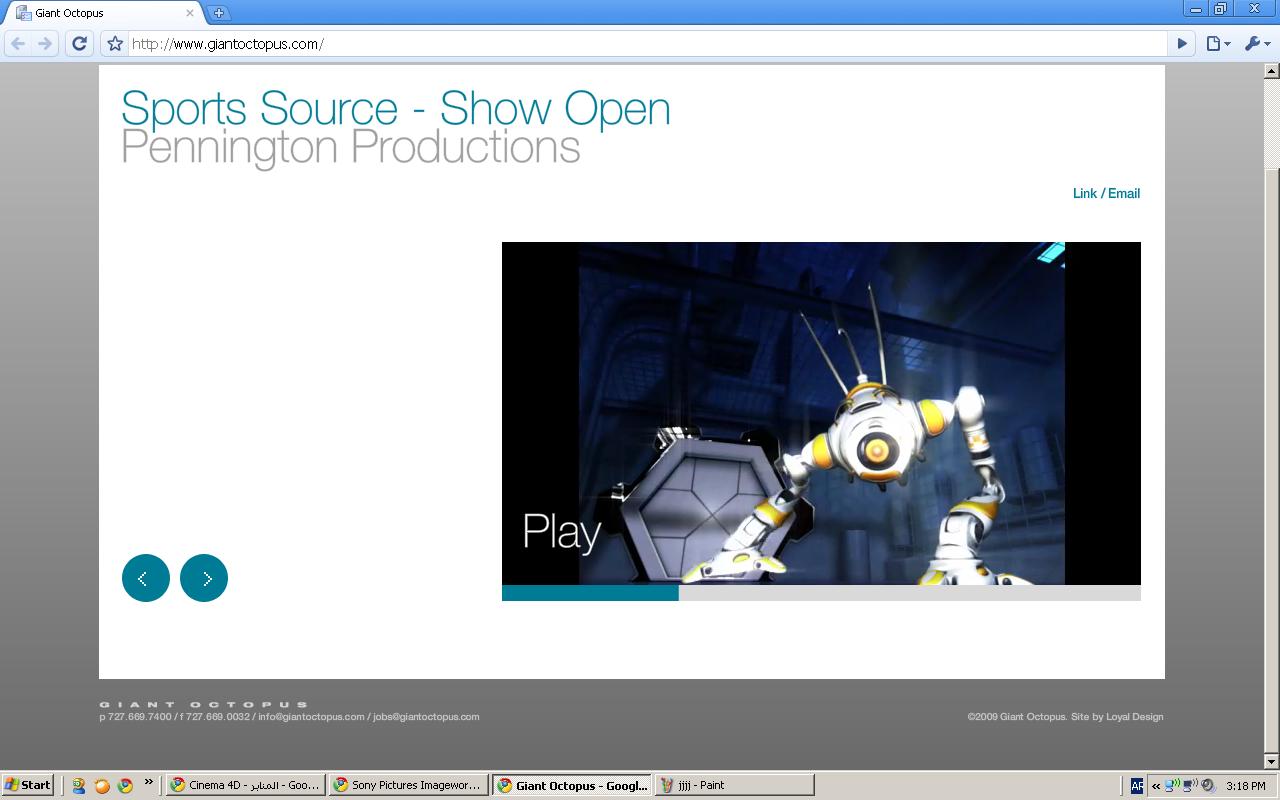Click the Giant Octopus taskbar button
Image resolution: width=1280 pixels, height=800 pixels.
[x=572, y=785]
